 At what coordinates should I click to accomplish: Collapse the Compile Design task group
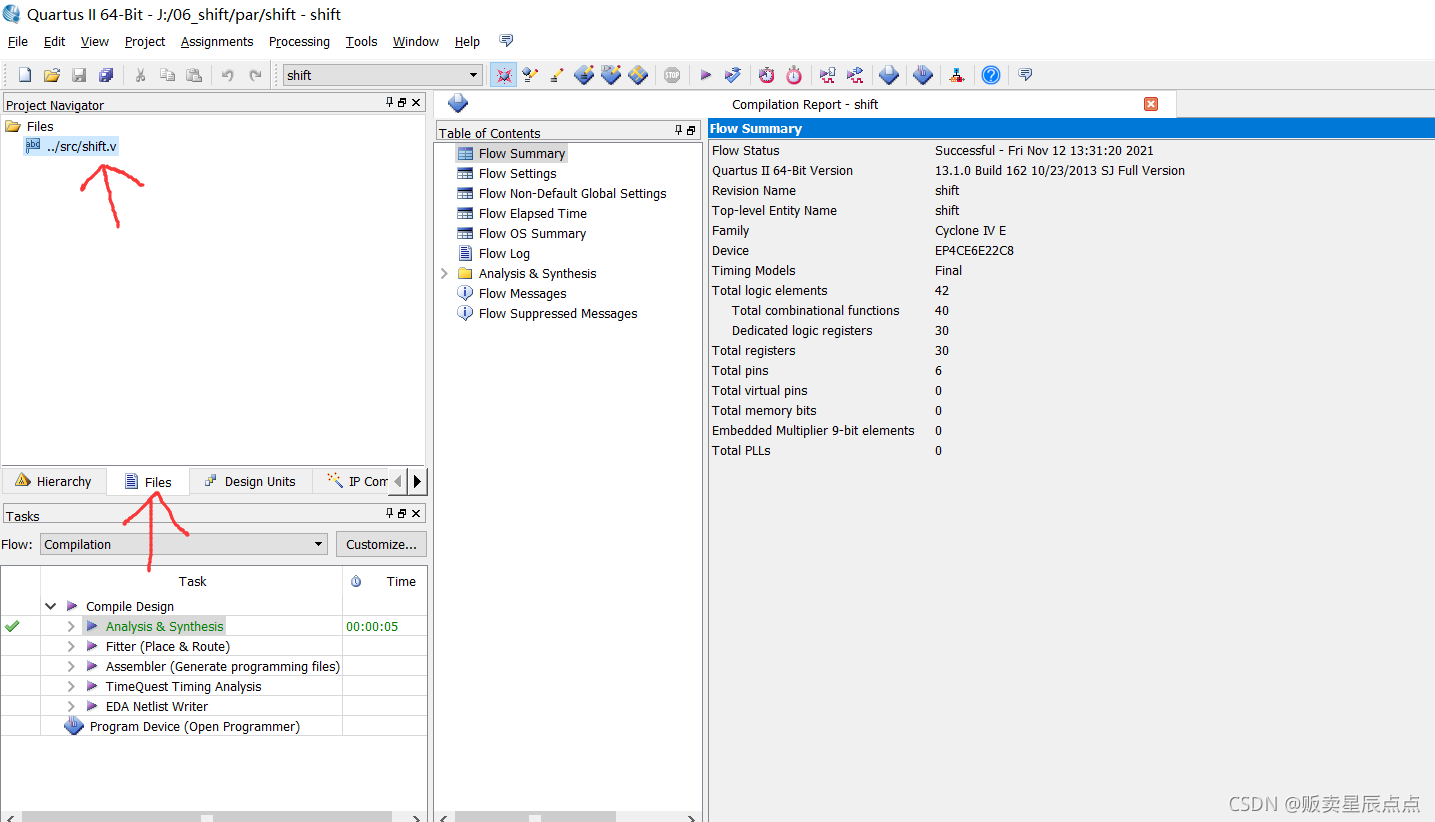(51, 606)
